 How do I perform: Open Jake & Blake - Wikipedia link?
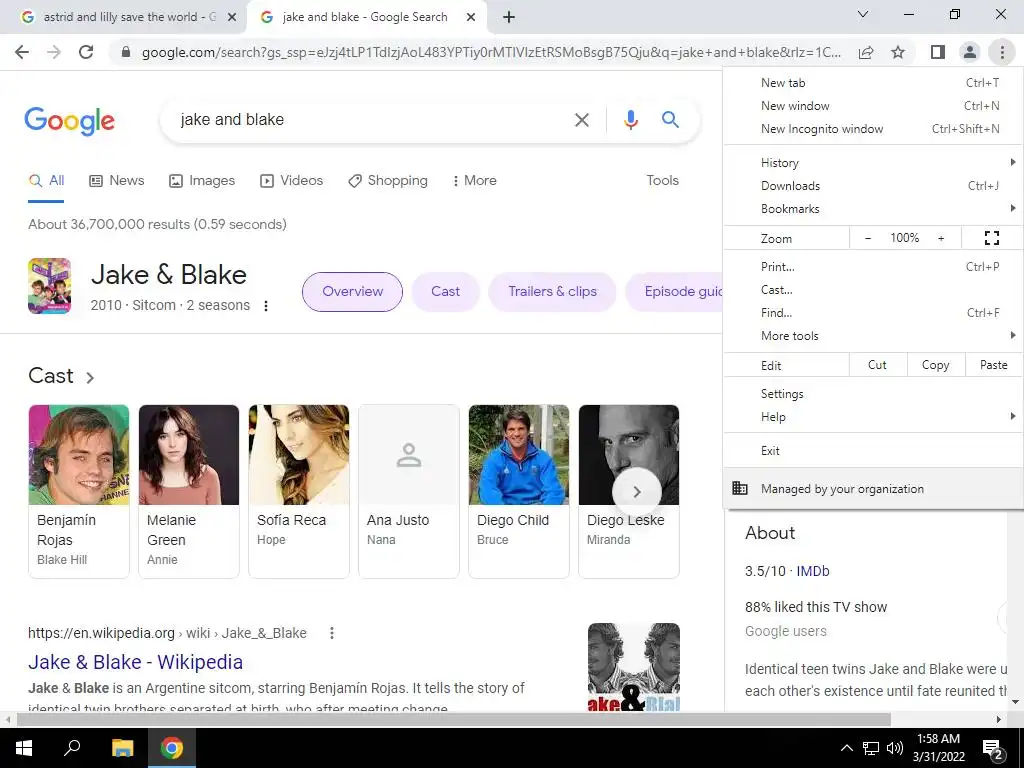click(x=135, y=662)
